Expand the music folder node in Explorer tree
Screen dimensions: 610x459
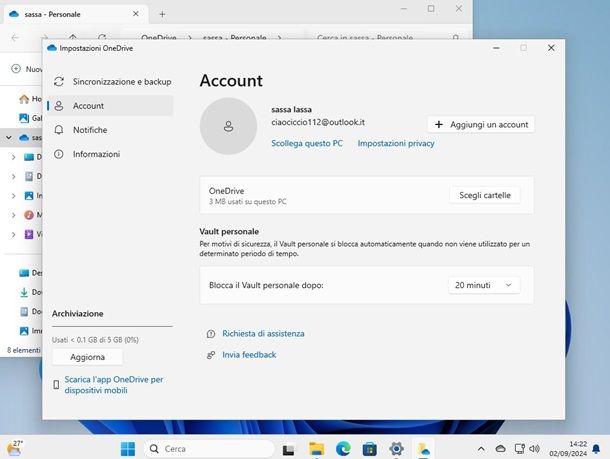coord(14,215)
